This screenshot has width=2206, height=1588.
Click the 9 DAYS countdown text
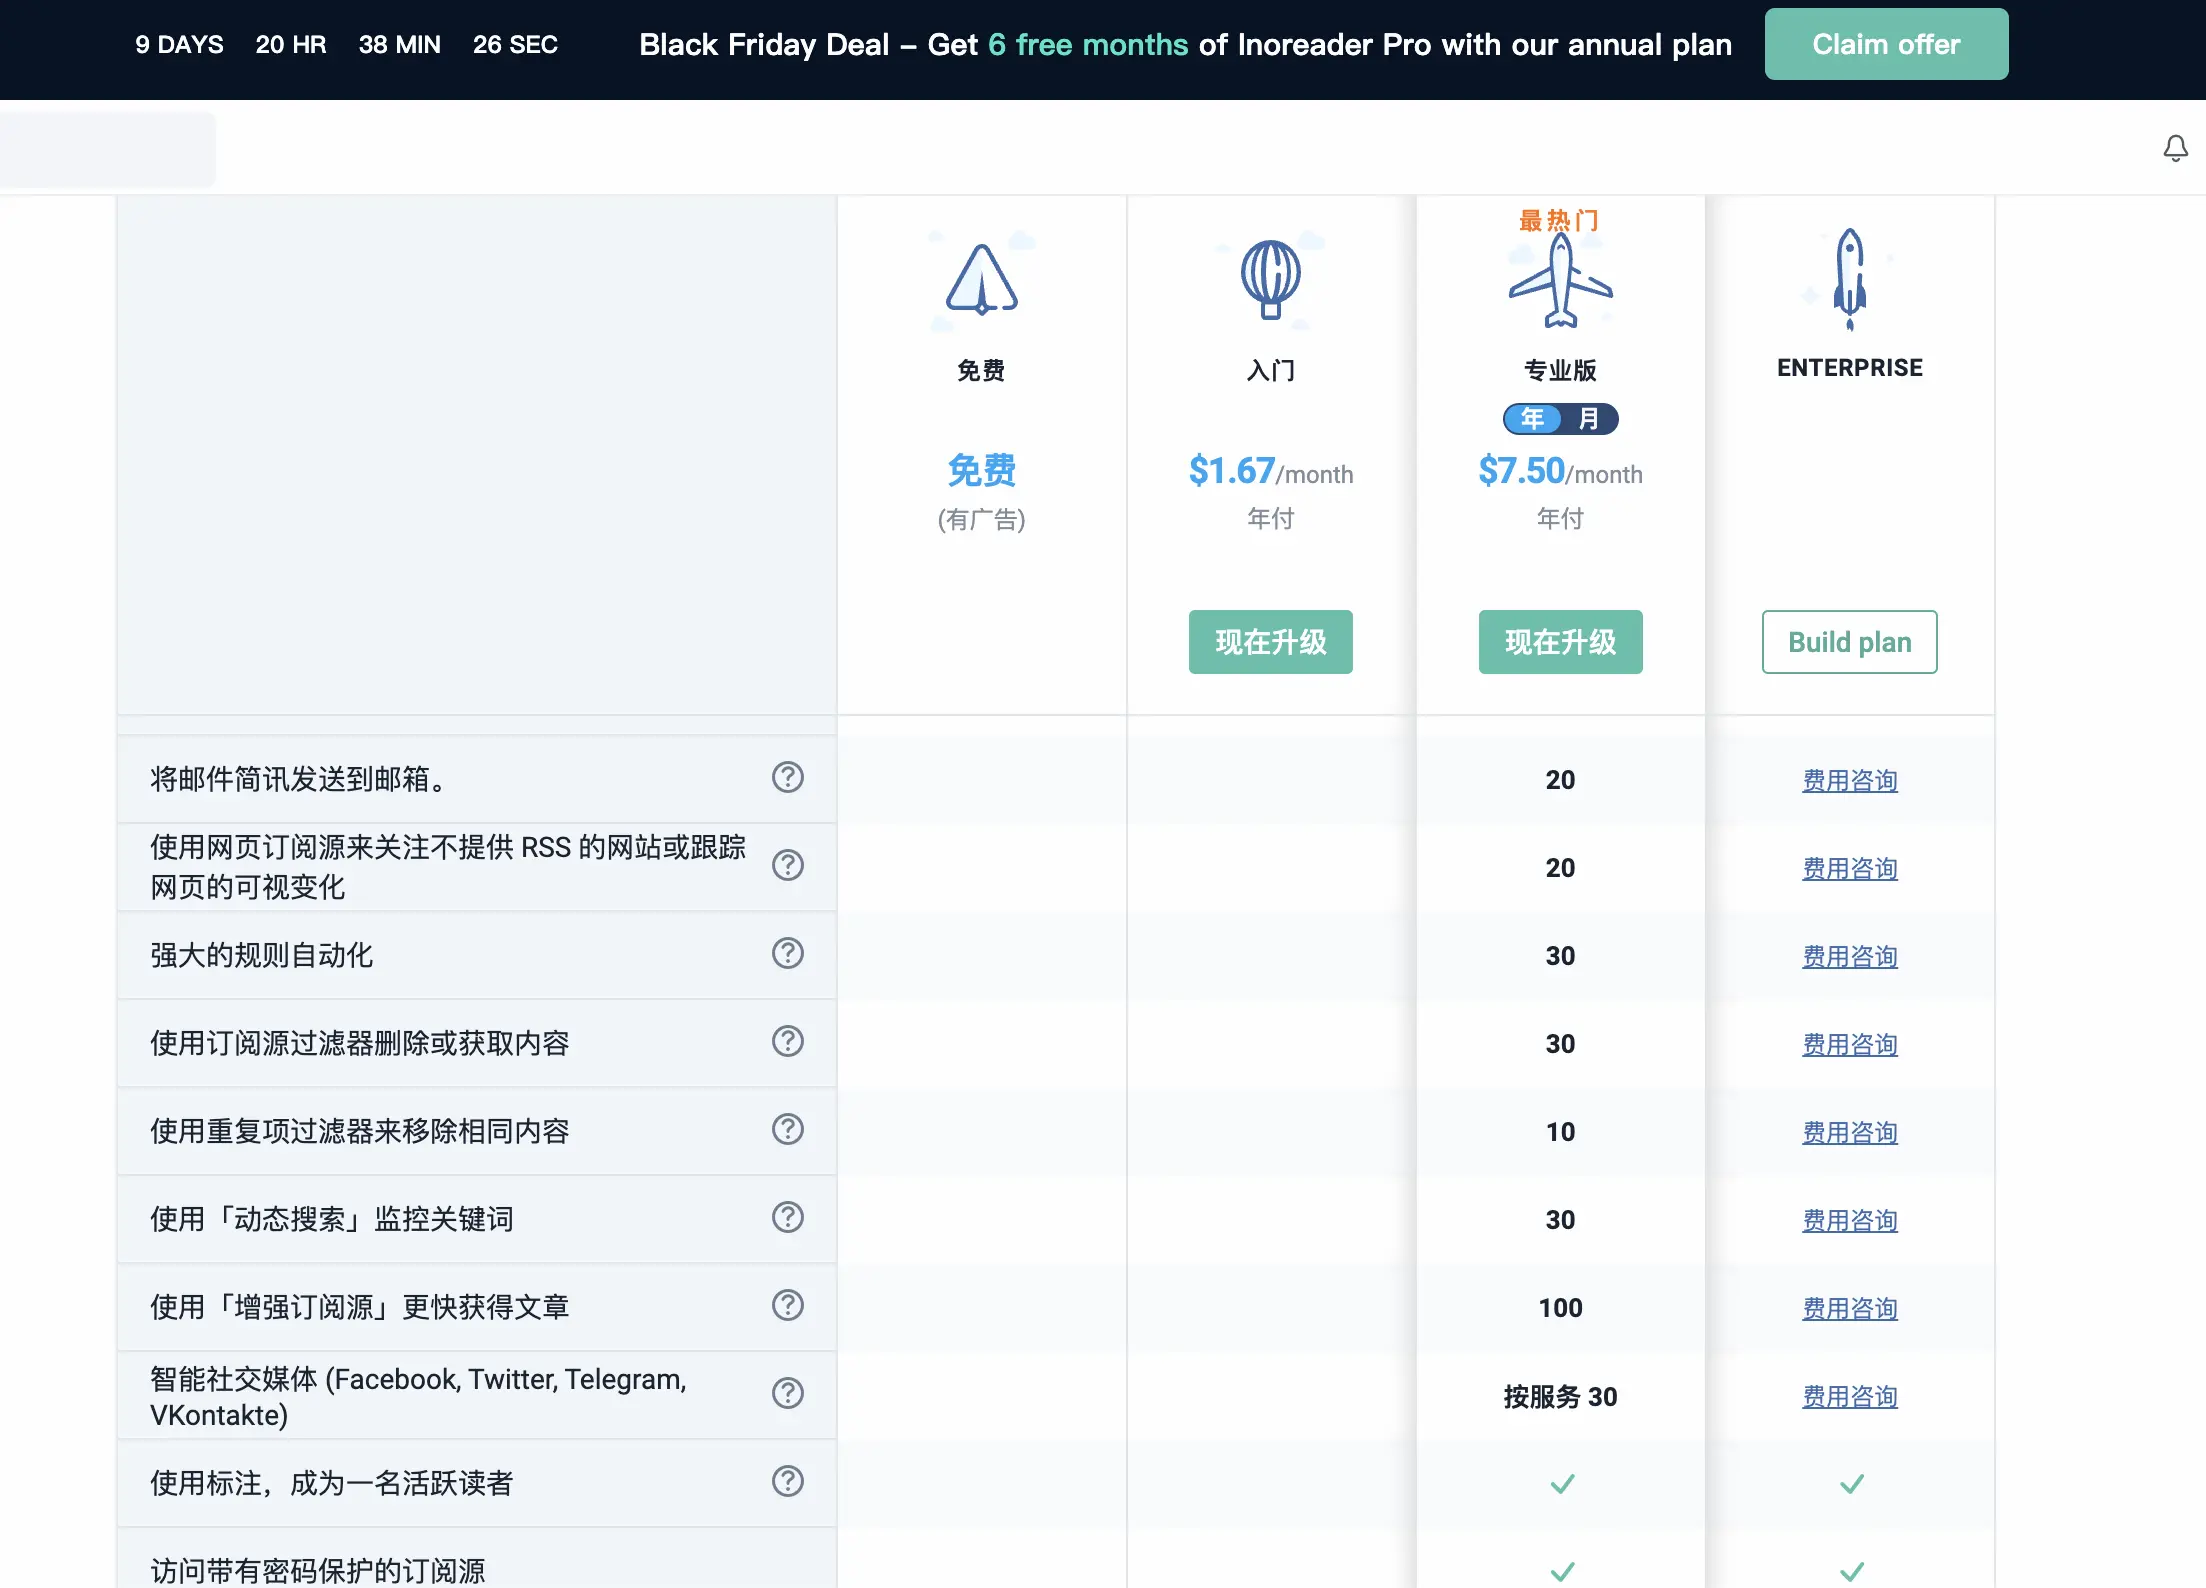179,45
